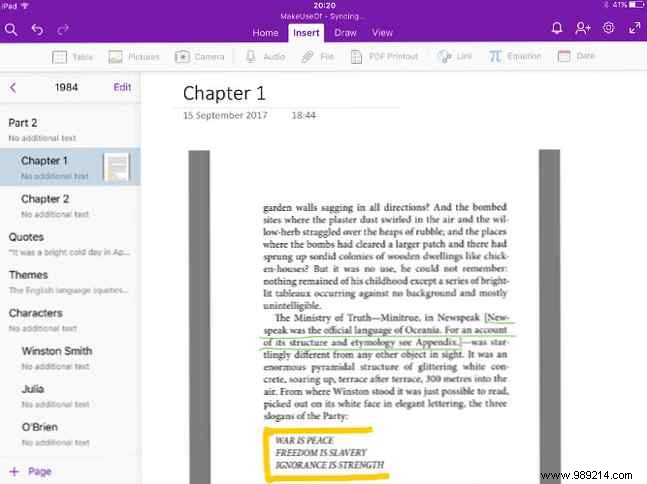Insert a Link

pos(454,56)
